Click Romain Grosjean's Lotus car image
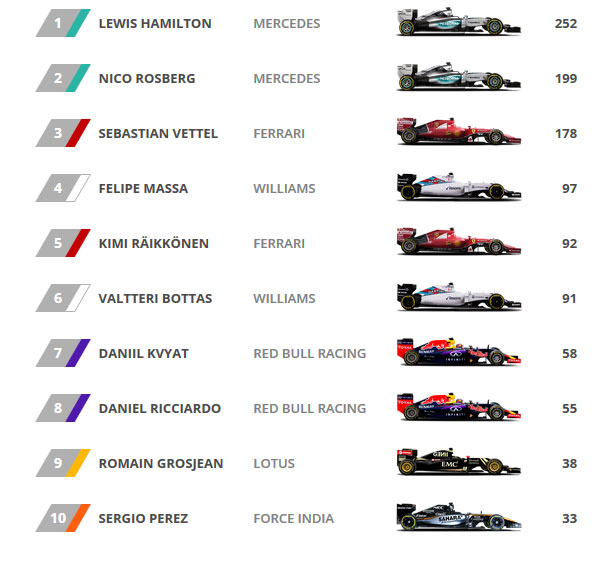 pos(459,462)
